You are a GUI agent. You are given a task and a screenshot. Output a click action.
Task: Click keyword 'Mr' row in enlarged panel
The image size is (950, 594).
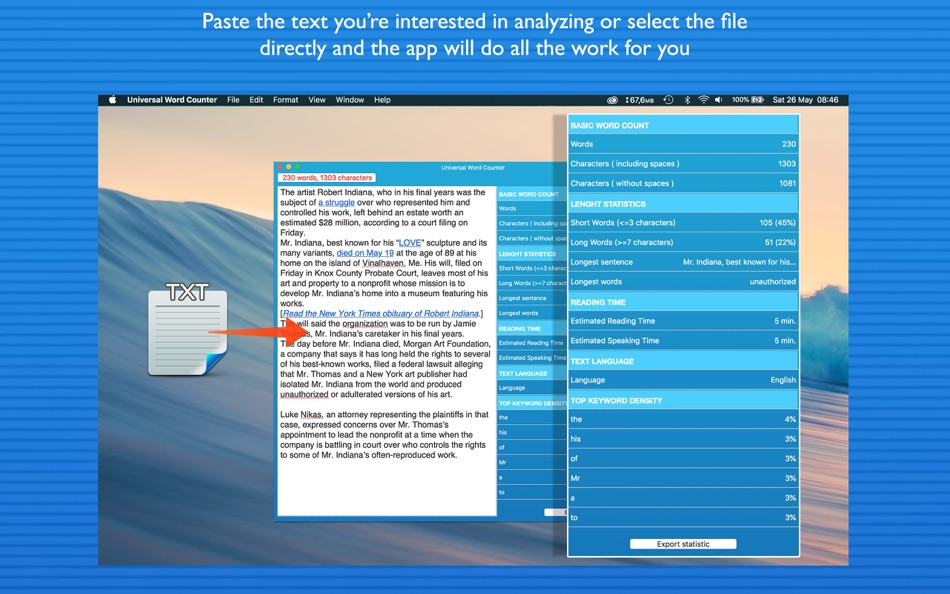click(683, 478)
